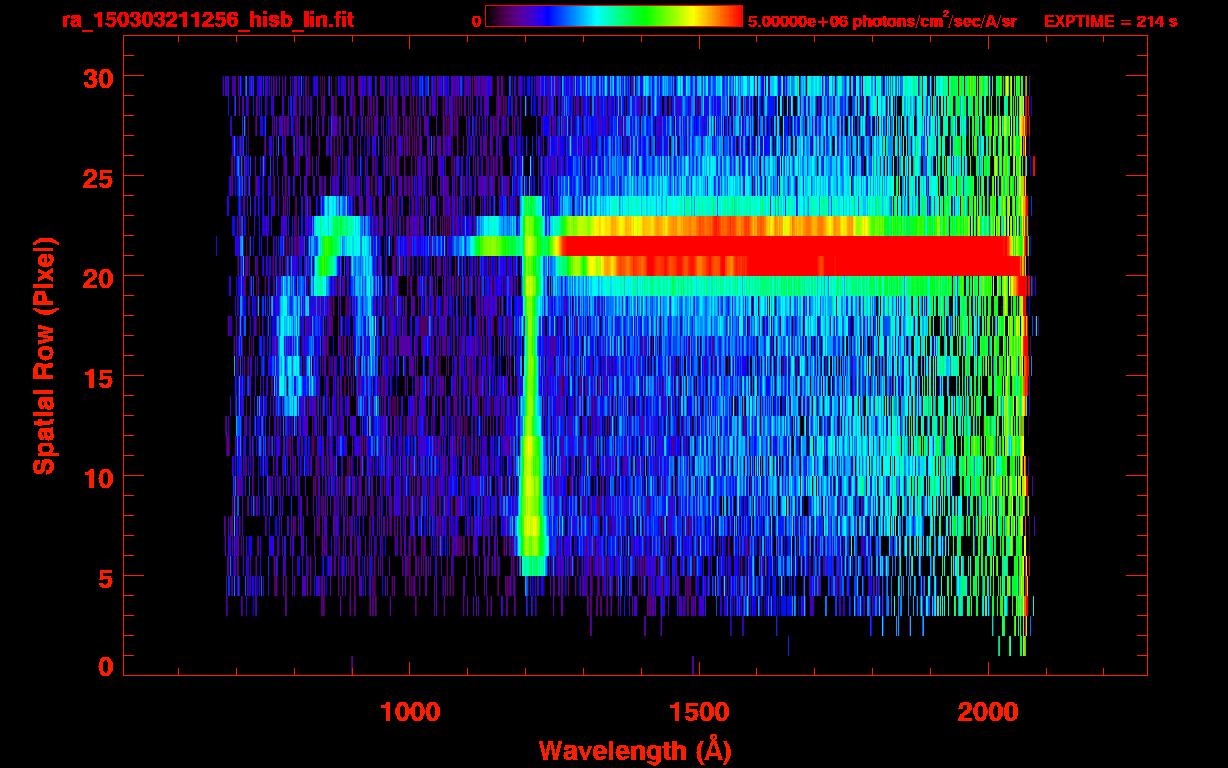Click the x-axis tick label 2000
This screenshot has width=1228, height=768.
(988, 712)
